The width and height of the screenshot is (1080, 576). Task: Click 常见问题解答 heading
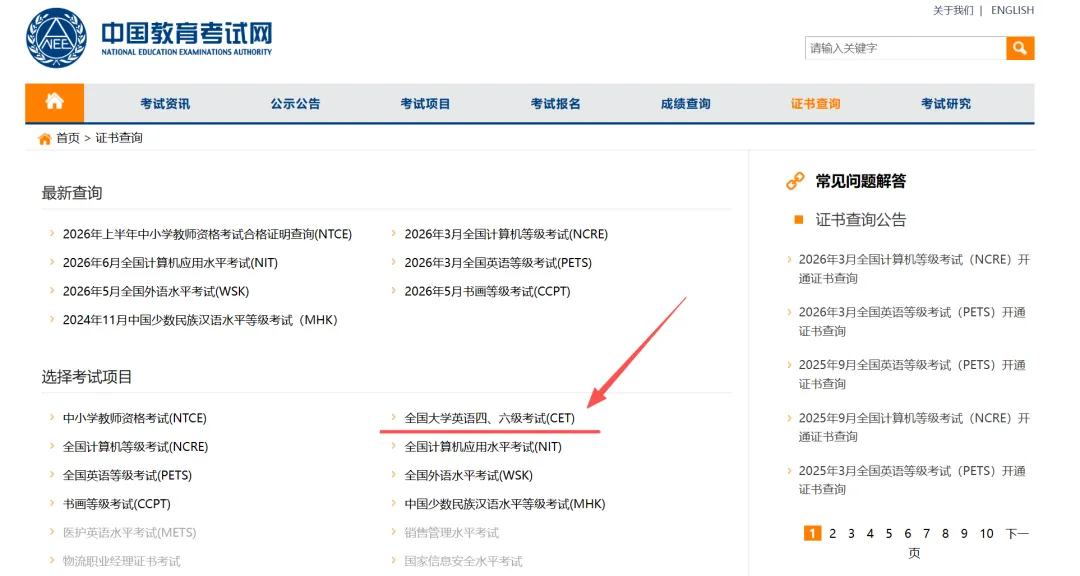(x=861, y=181)
